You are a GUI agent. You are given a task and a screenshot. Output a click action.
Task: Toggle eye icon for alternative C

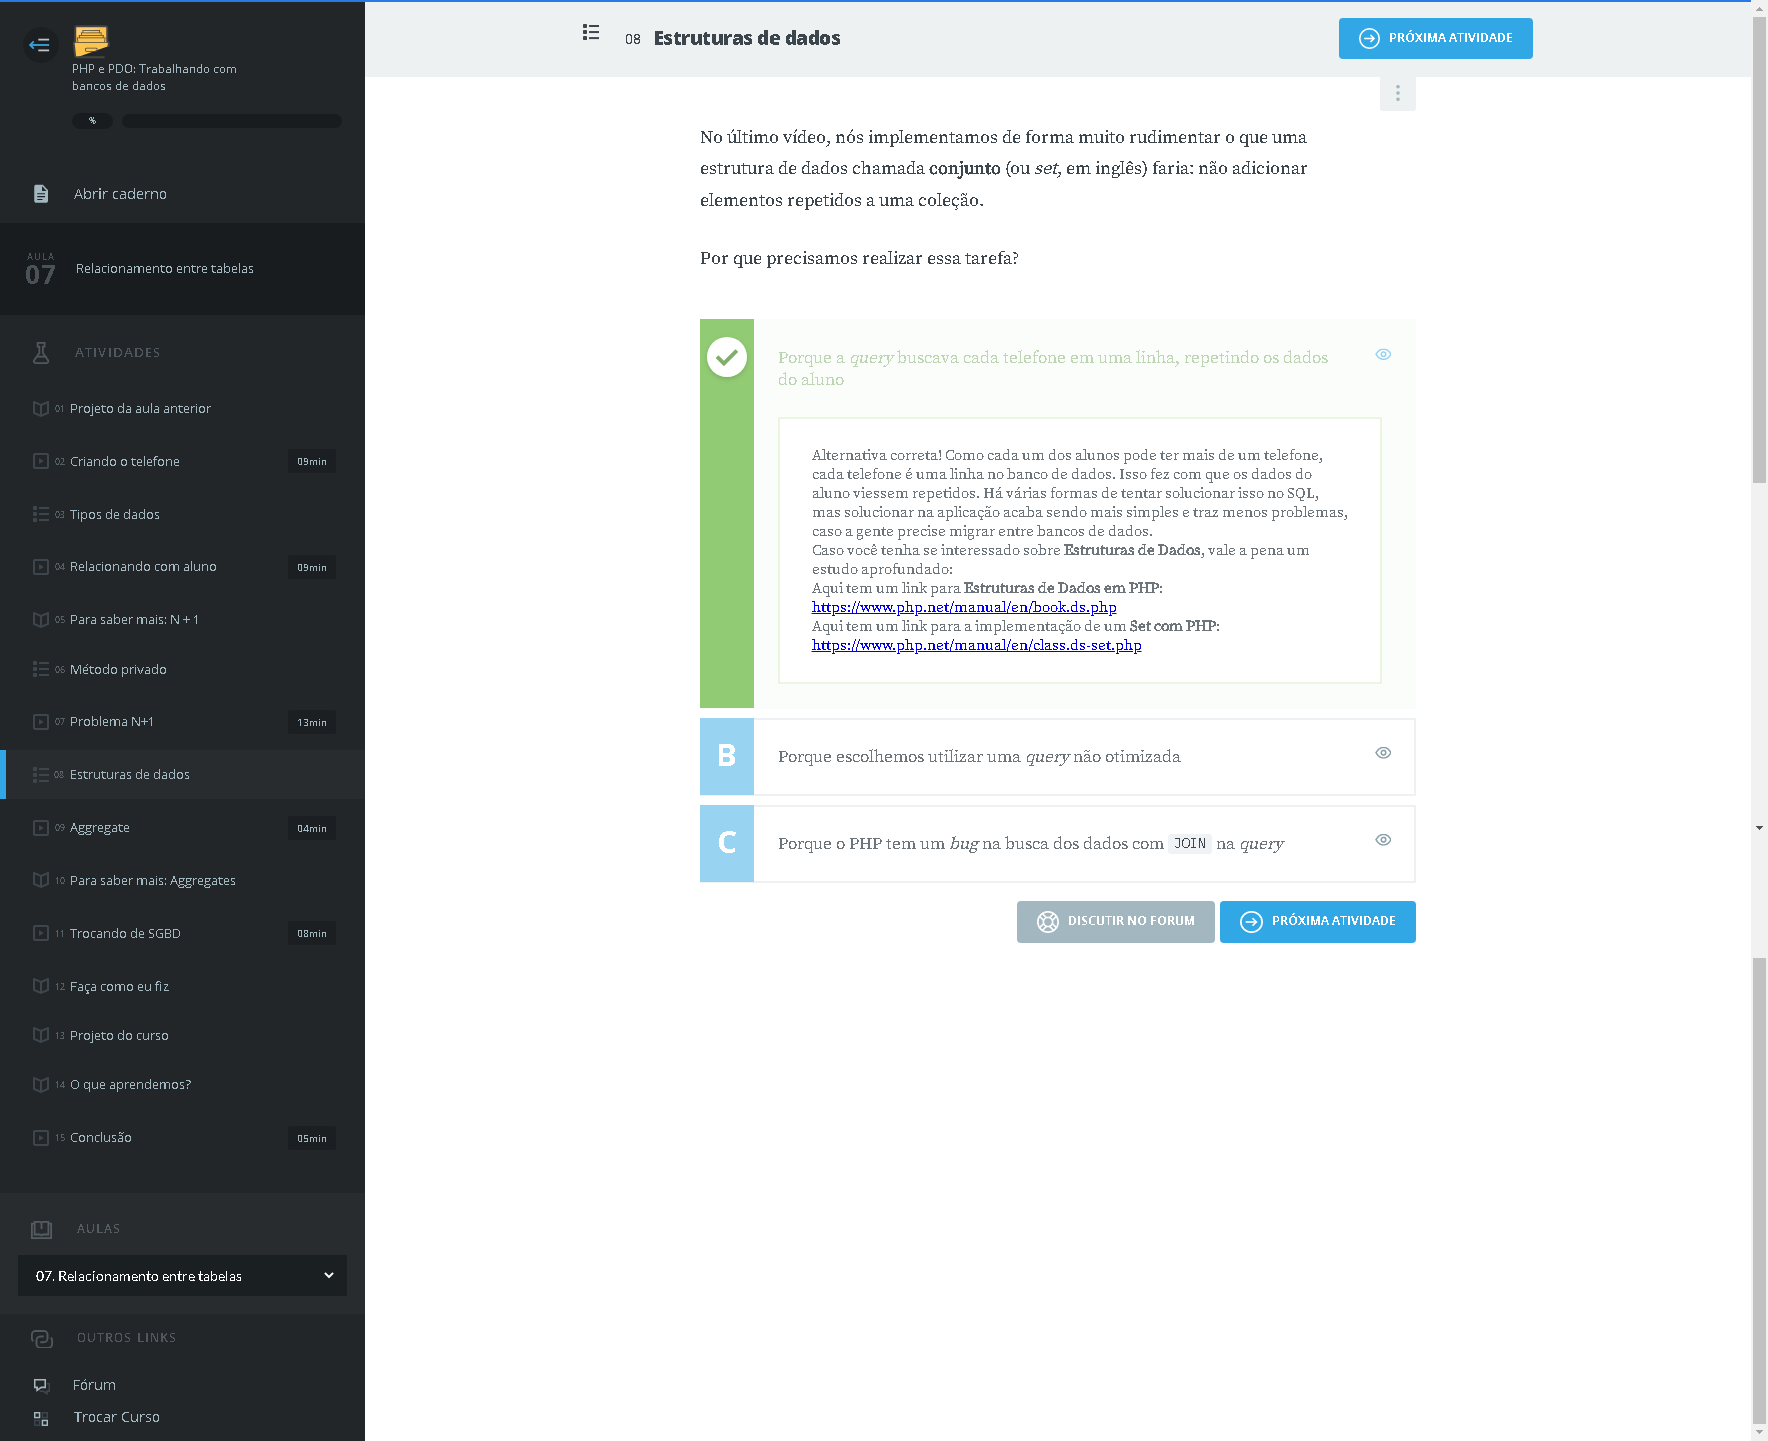pyautogui.click(x=1383, y=840)
